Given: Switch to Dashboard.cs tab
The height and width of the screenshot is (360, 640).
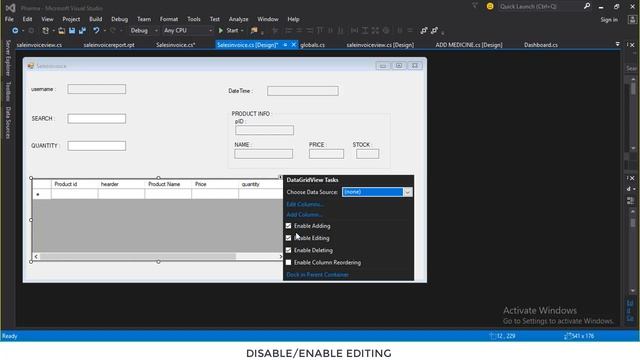Looking at the screenshot, I should tap(541, 45).
